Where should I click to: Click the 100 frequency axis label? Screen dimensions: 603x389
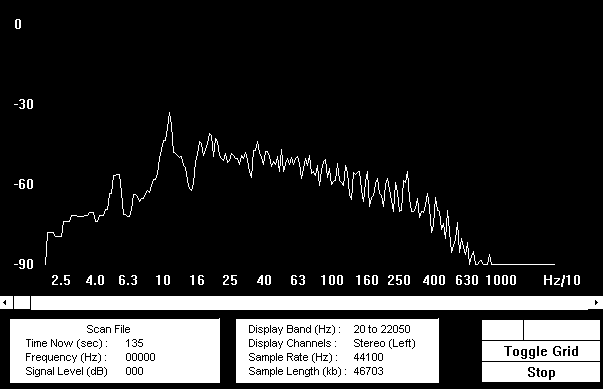[x=332, y=280]
